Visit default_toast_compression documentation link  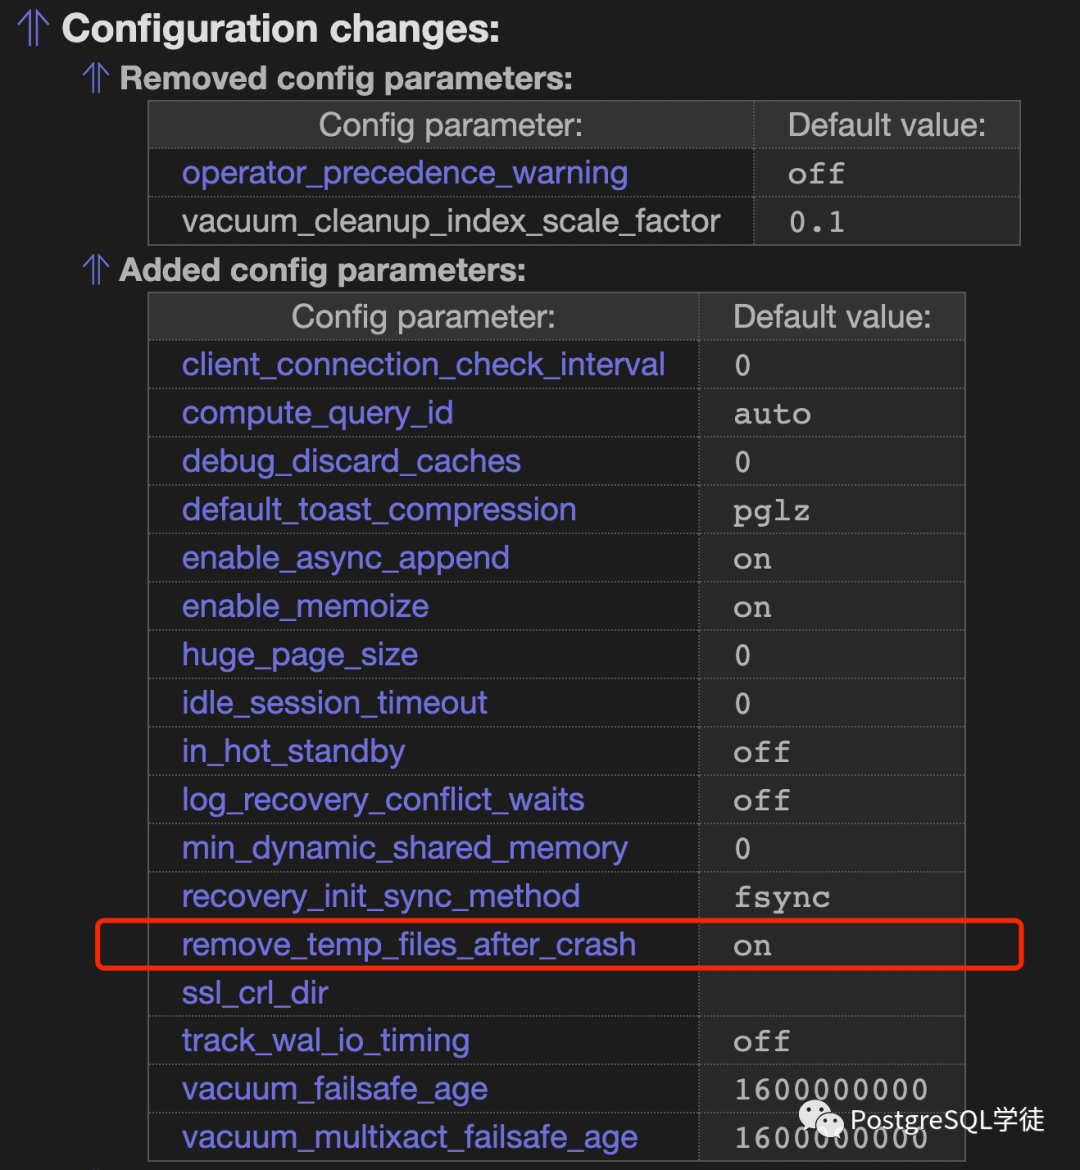tap(379, 510)
